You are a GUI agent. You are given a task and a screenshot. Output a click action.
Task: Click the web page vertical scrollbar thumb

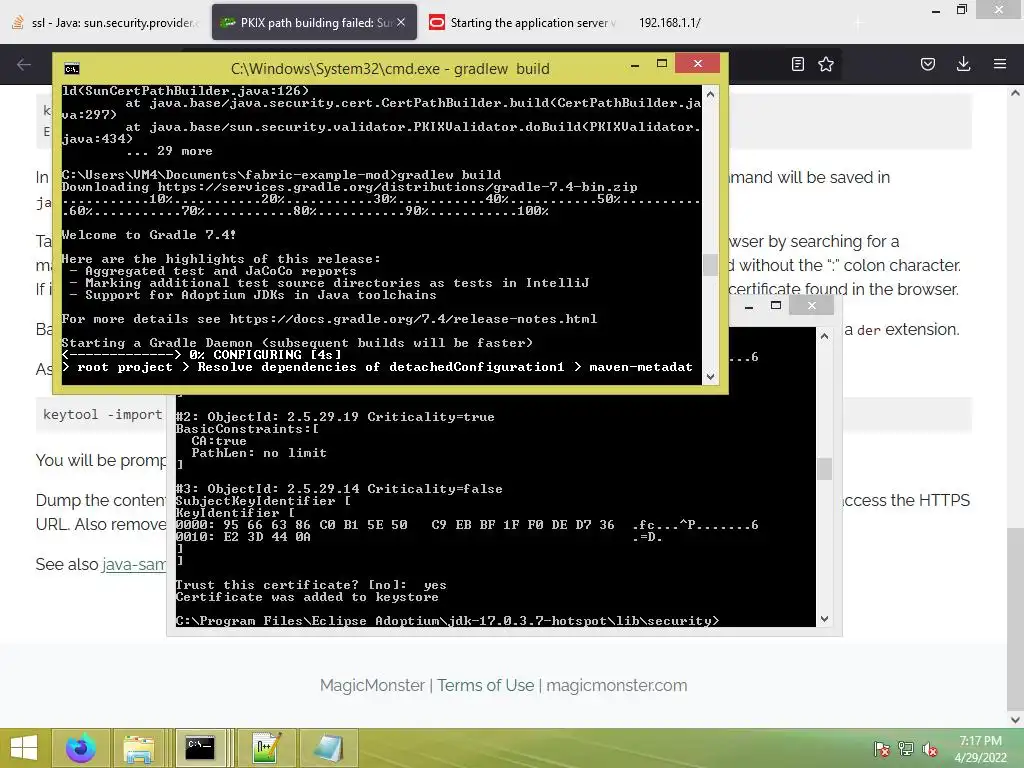point(1015,618)
